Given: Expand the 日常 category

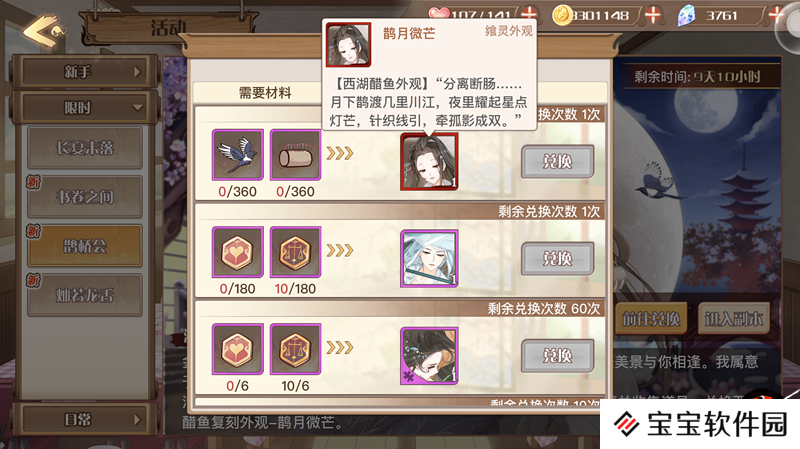Looking at the screenshot, I should 84,420.
